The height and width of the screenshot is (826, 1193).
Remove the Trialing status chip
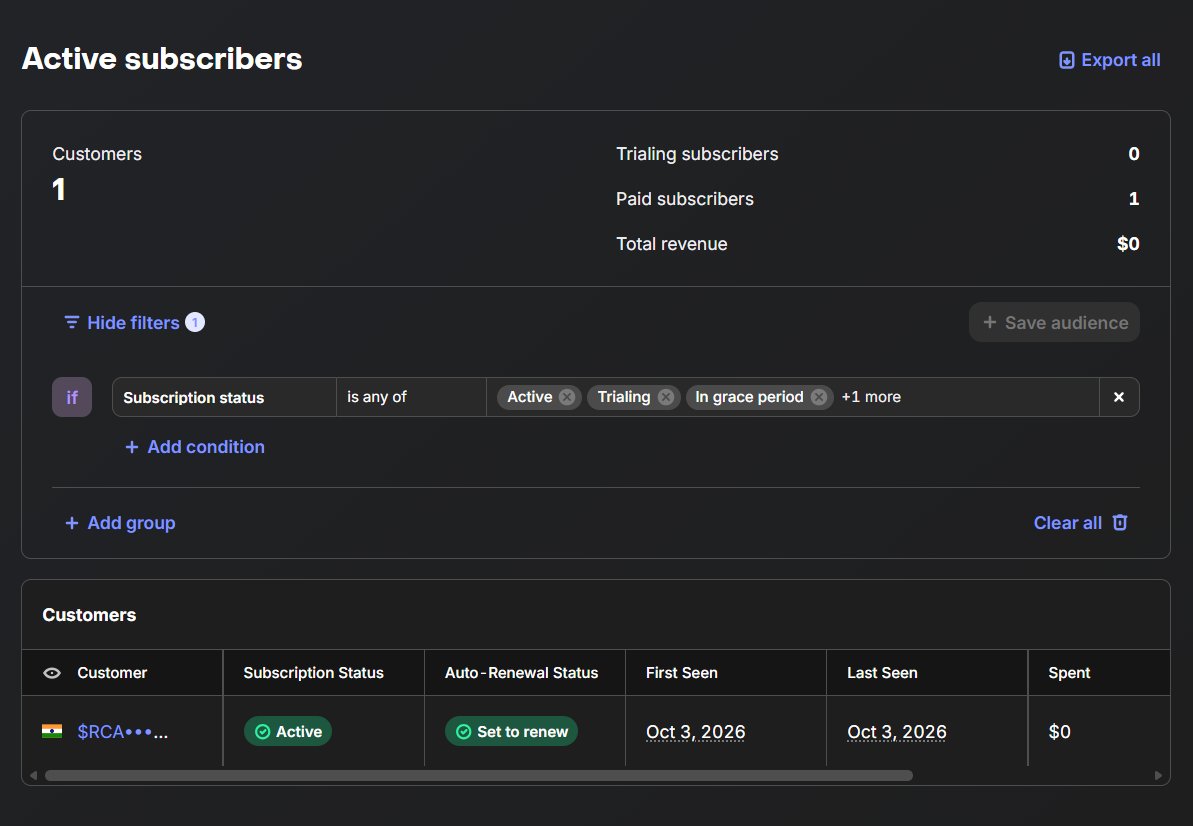coord(666,397)
